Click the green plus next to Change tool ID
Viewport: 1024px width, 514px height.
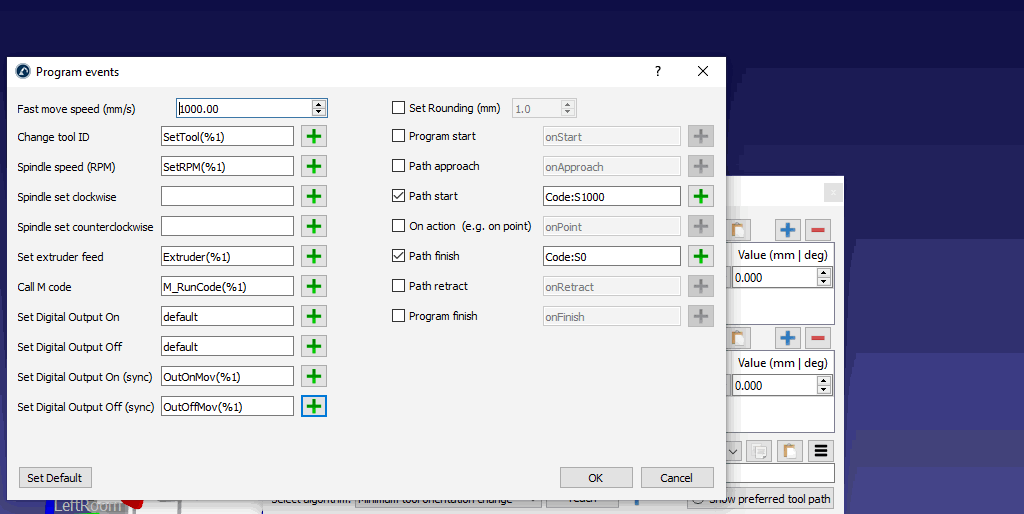point(314,137)
